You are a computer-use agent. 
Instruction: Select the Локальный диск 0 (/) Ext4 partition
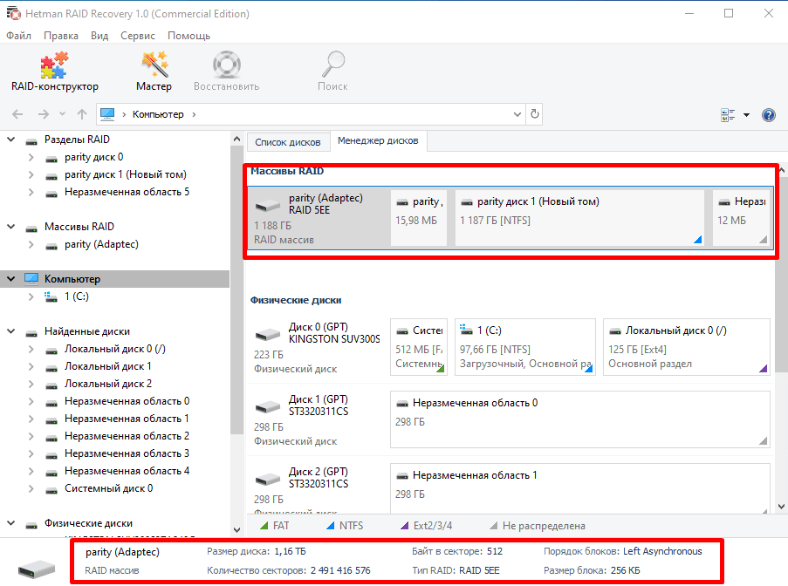point(686,347)
